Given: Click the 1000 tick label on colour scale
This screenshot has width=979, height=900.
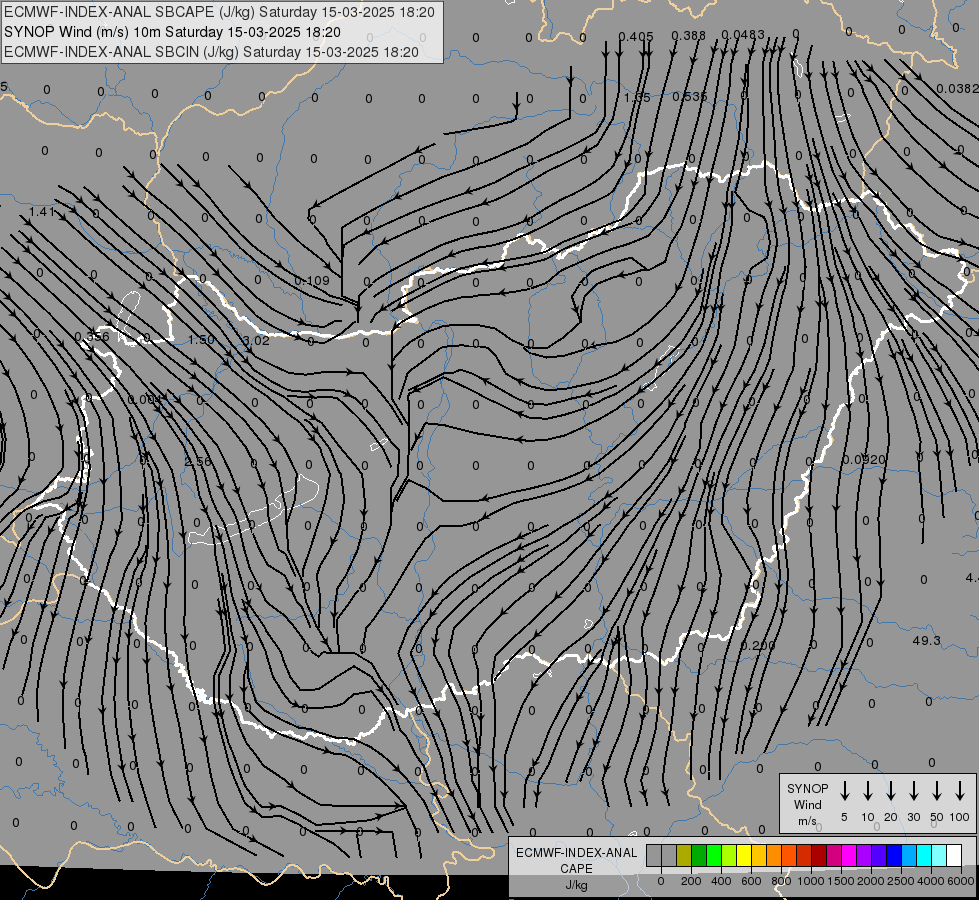Looking at the screenshot, I should click(x=811, y=881).
